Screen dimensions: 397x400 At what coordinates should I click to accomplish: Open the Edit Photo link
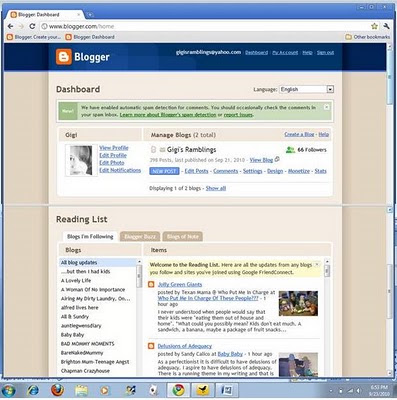[x=112, y=163]
